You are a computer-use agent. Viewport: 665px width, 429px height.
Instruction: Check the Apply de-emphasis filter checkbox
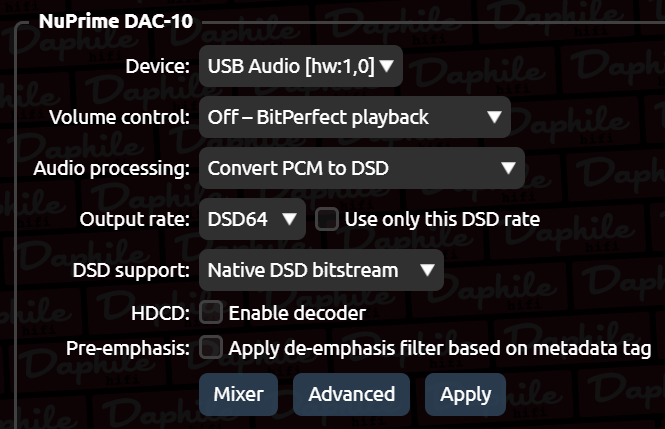tap(211, 348)
